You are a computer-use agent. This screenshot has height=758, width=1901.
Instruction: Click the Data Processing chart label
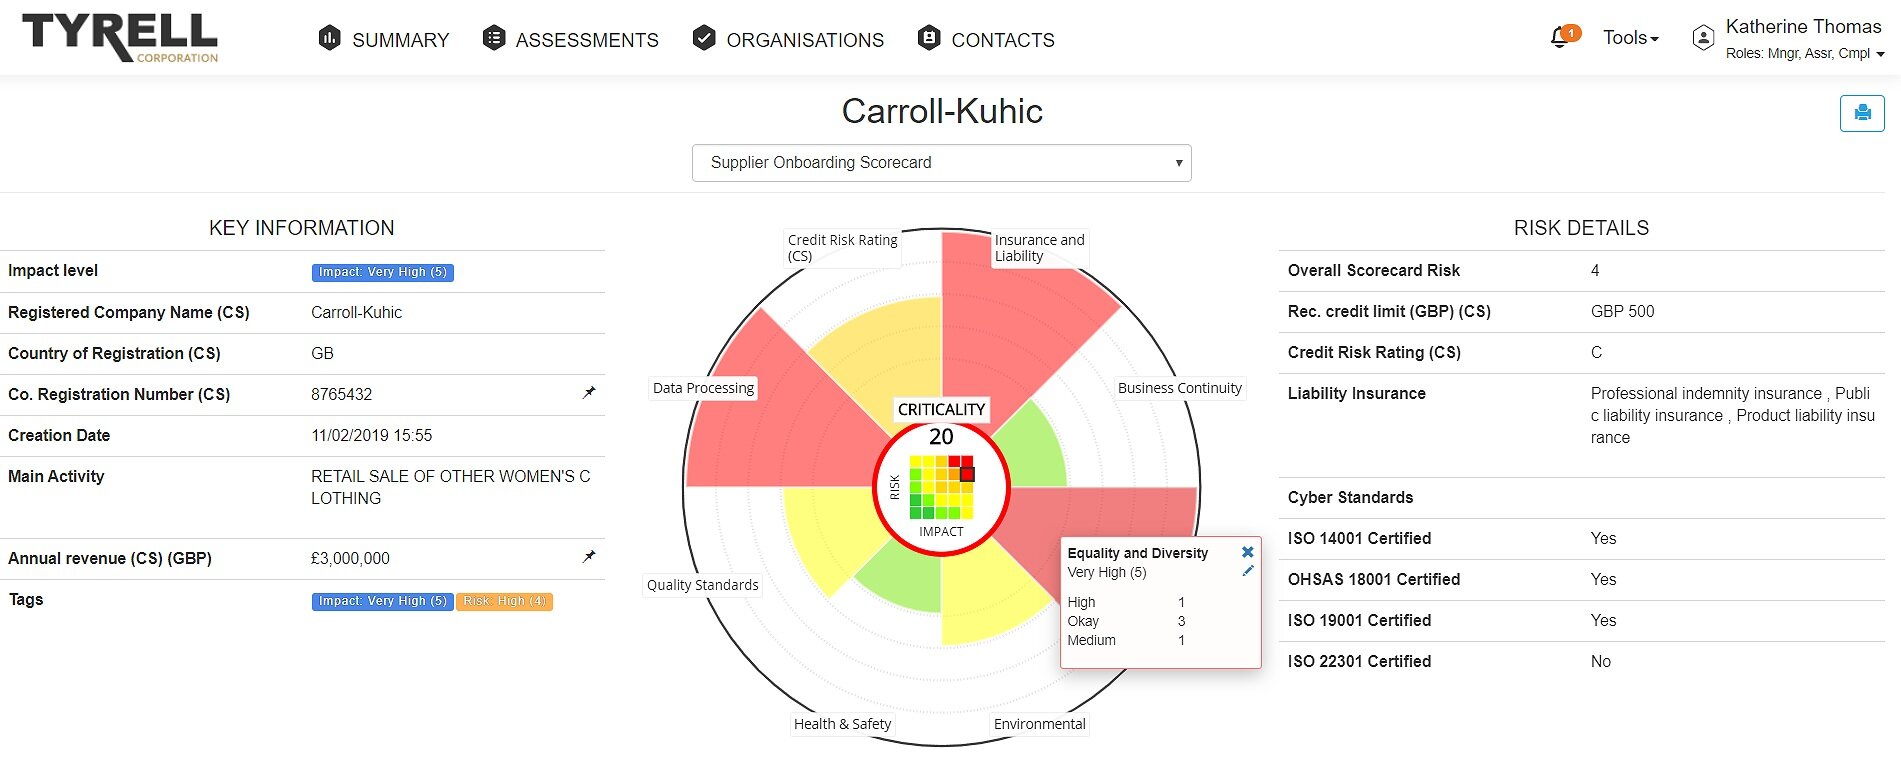(x=704, y=388)
